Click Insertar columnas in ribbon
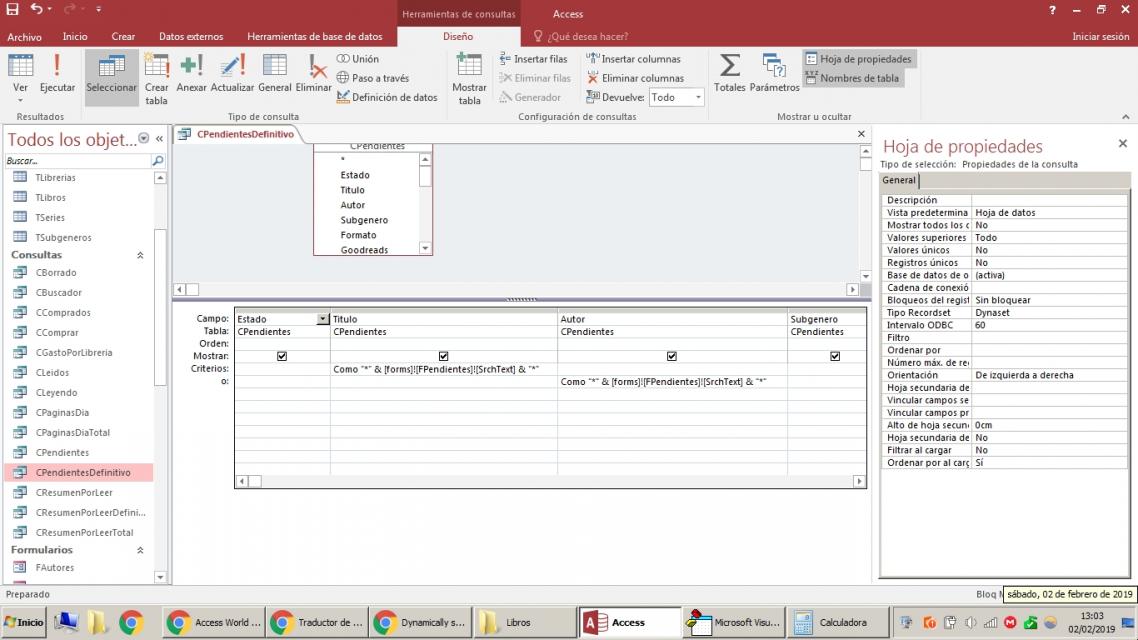The width and height of the screenshot is (1138, 640). pos(633,59)
